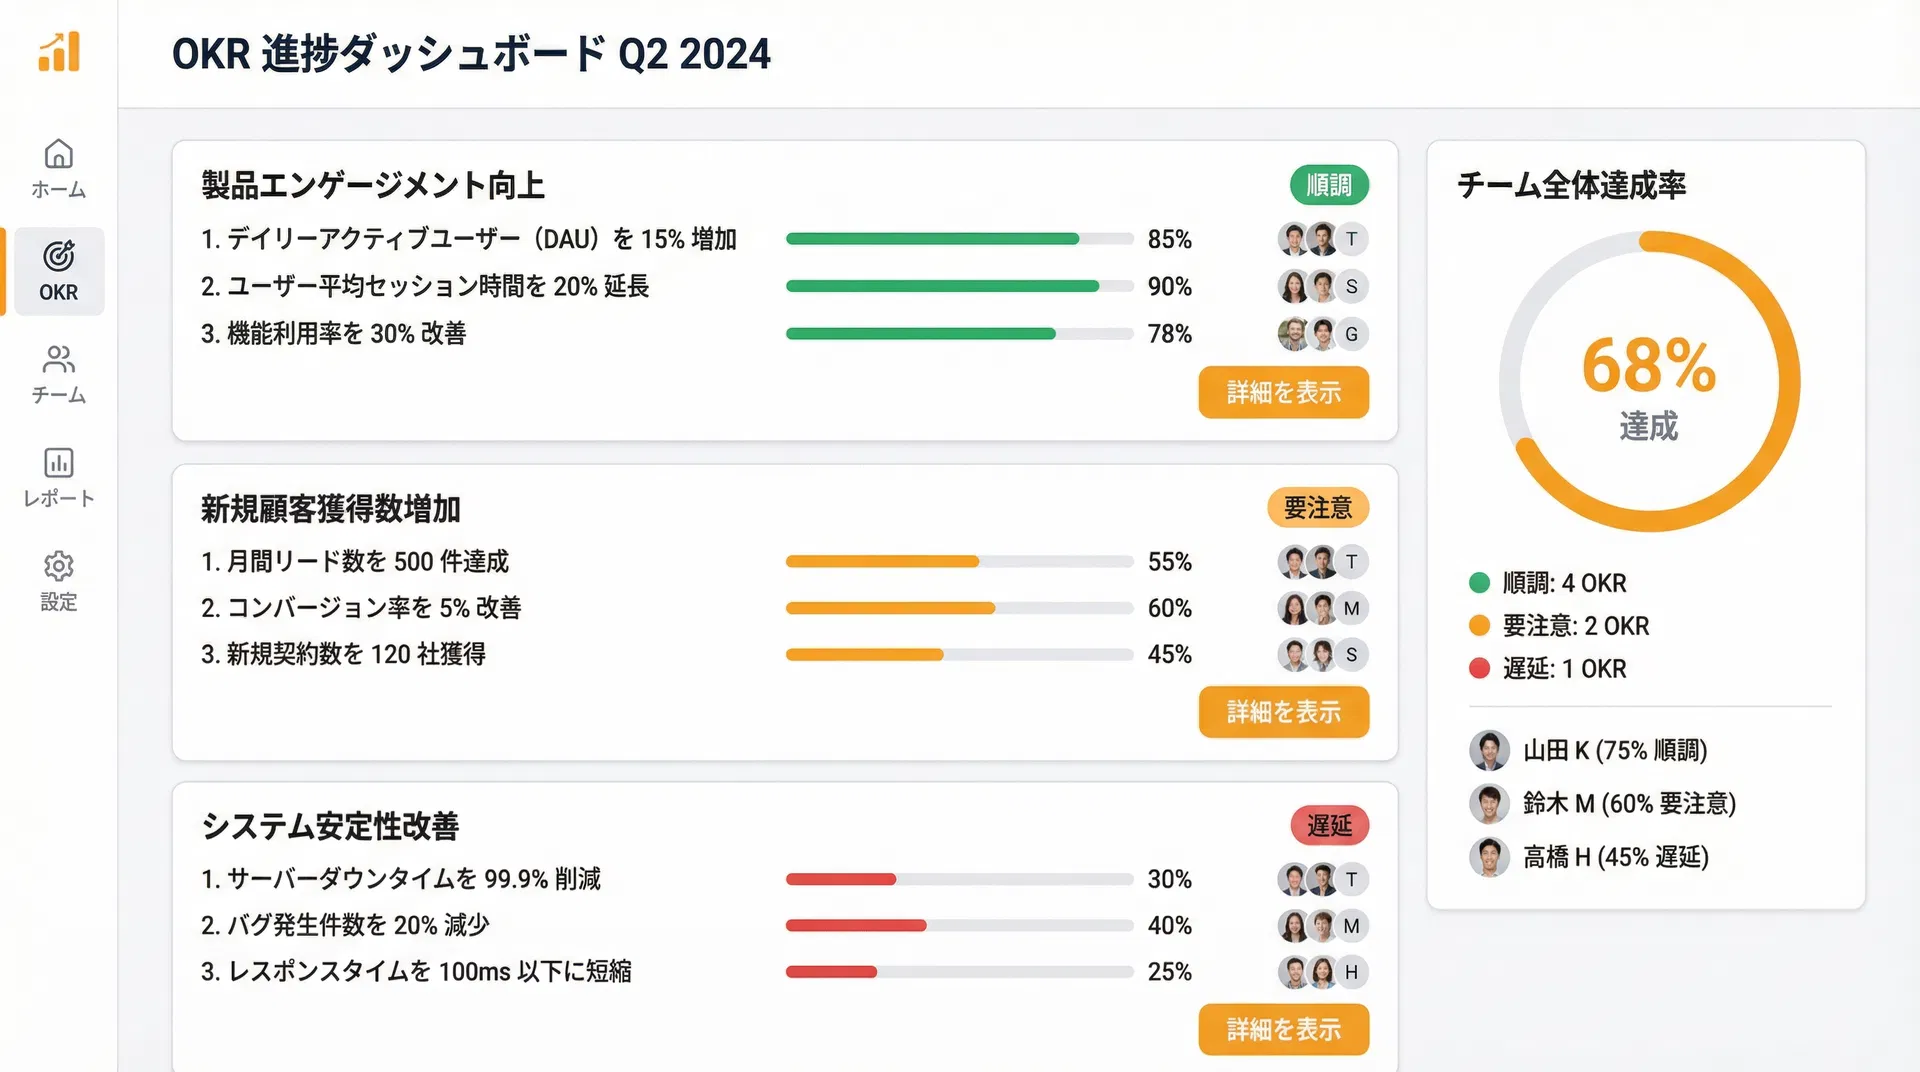Click the G avatar on 機能利用率 row
The height and width of the screenshot is (1072, 1920).
pos(1351,334)
